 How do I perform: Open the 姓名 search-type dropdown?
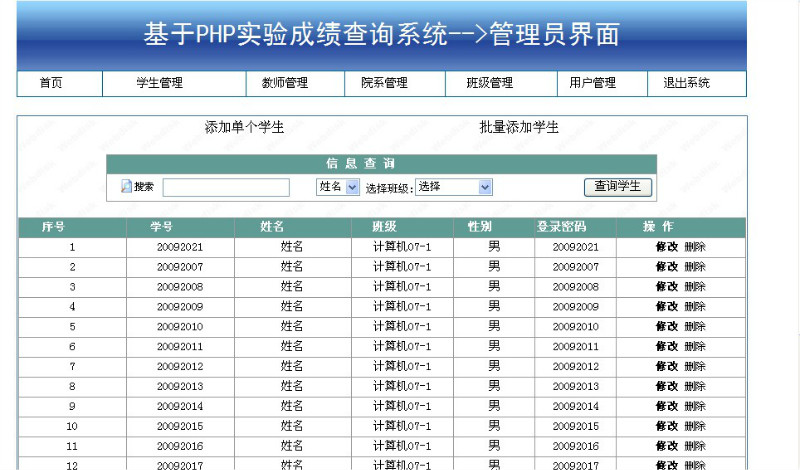[x=338, y=187]
